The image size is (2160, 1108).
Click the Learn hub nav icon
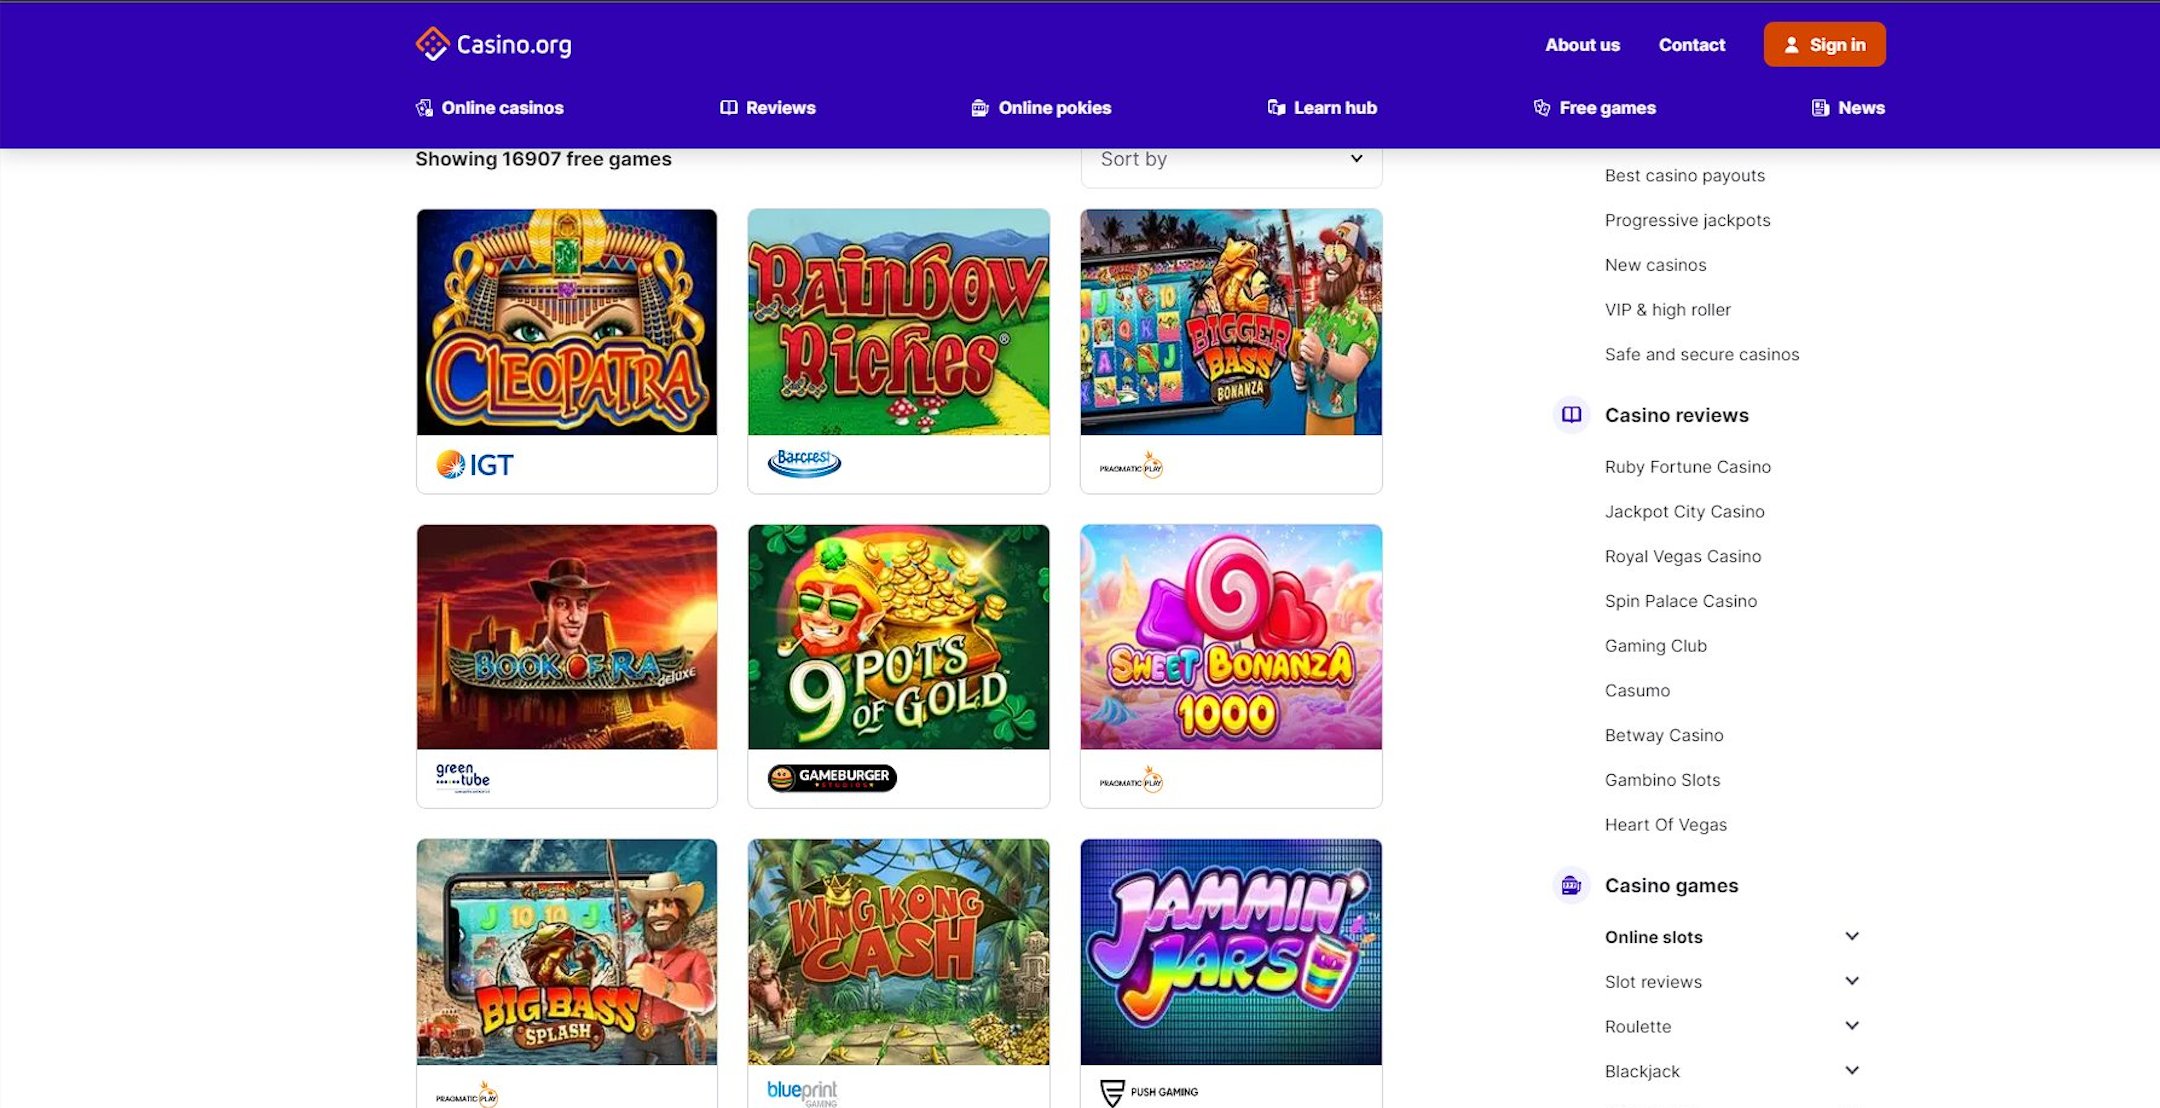[1276, 108]
